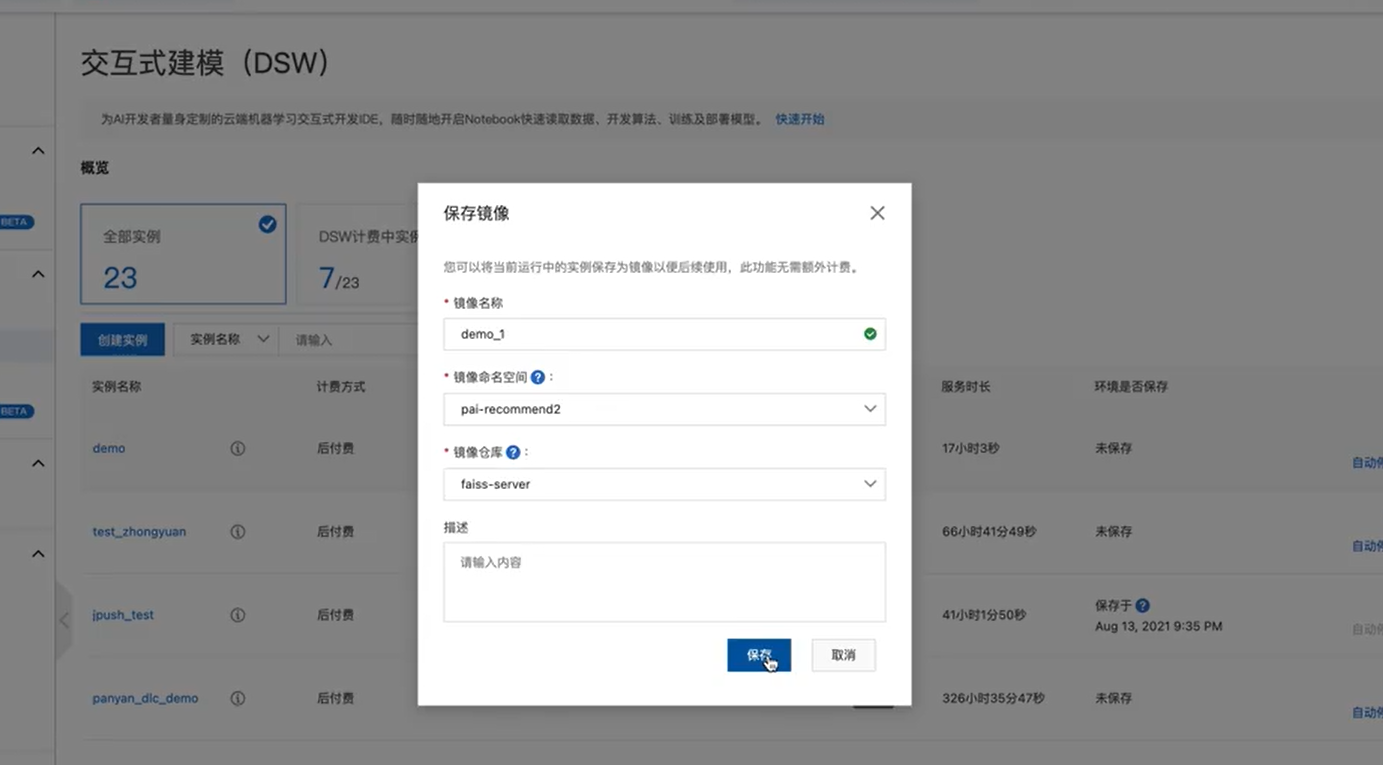Click 取消 to cancel saving
Image resolution: width=1383 pixels, height=765 pixels.
click(x=842, y=655)
